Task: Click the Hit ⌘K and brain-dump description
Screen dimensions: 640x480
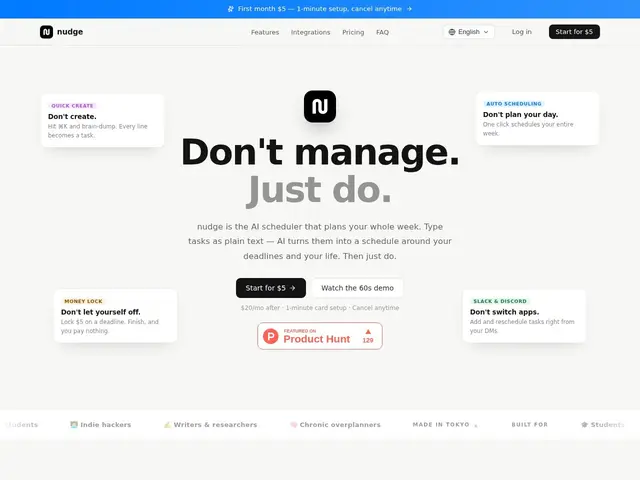Action: click(98, 131)
